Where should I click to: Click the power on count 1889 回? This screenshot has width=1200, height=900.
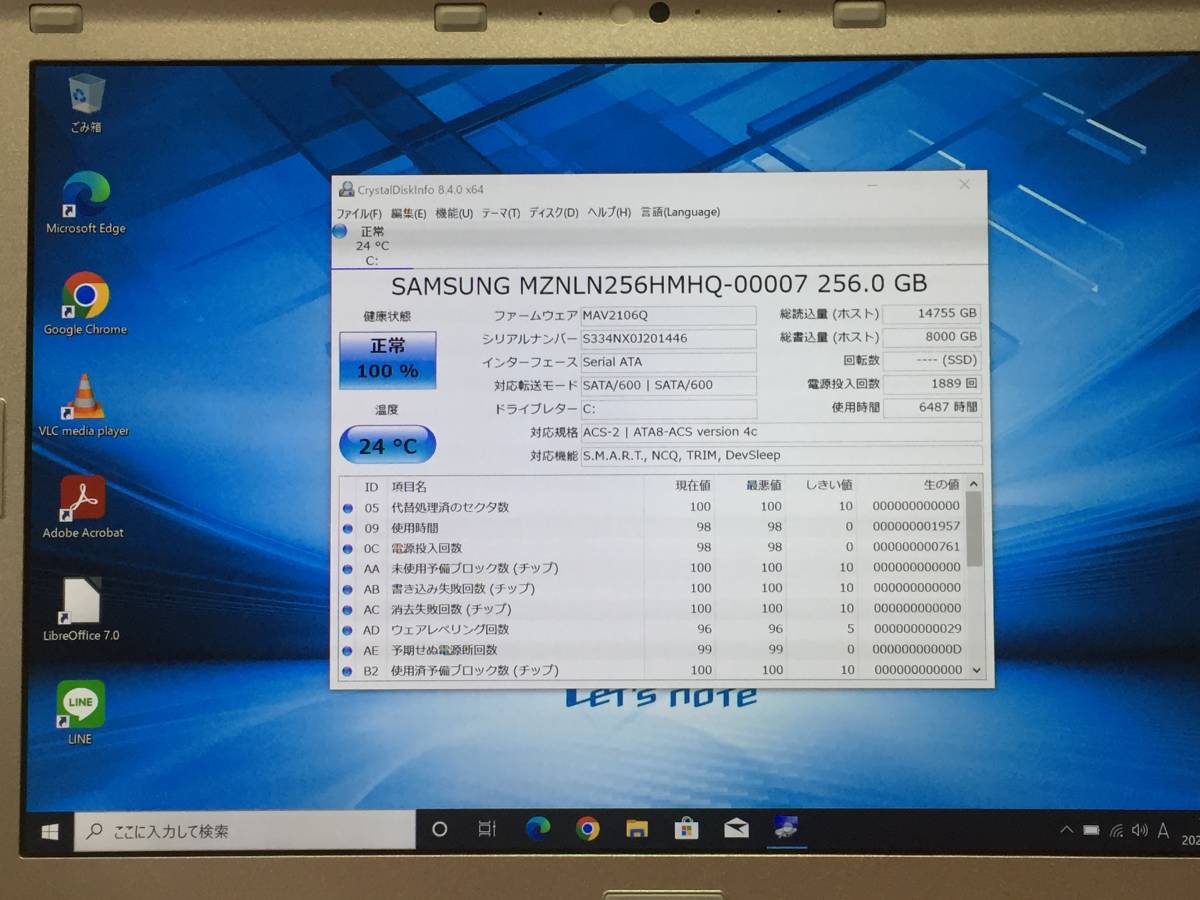932,384
